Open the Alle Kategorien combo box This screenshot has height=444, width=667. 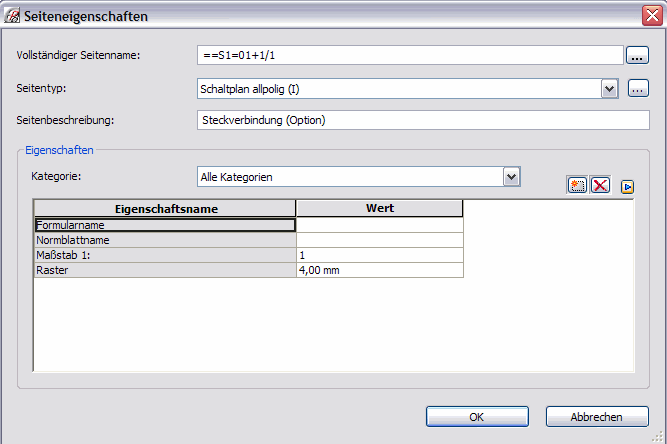click(359, 177)
